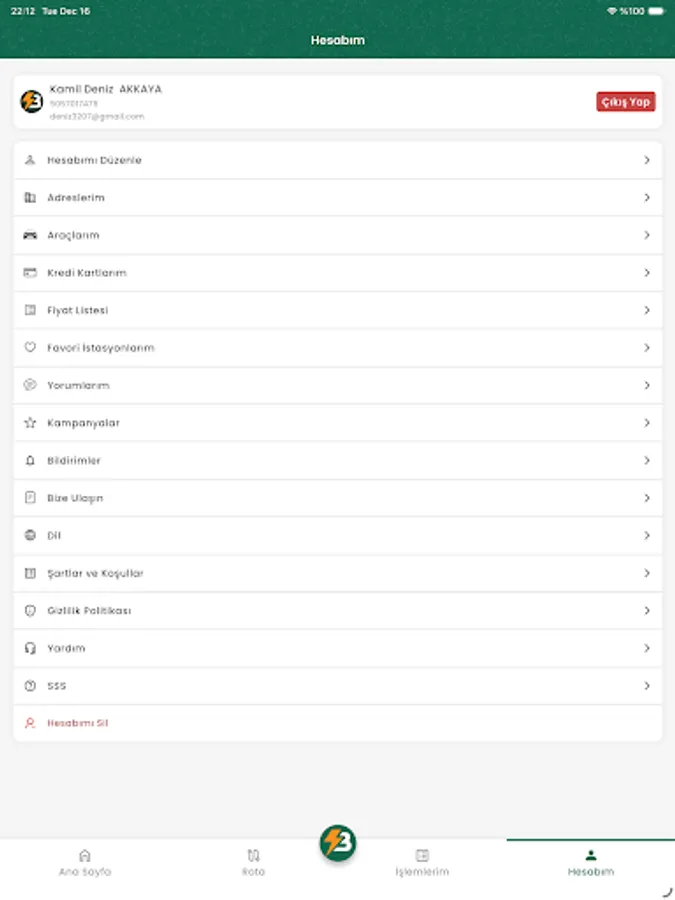The image size is (675, 900).
Task: Expand the Adreslerim row chevron
Action: (x=648, y=197)
